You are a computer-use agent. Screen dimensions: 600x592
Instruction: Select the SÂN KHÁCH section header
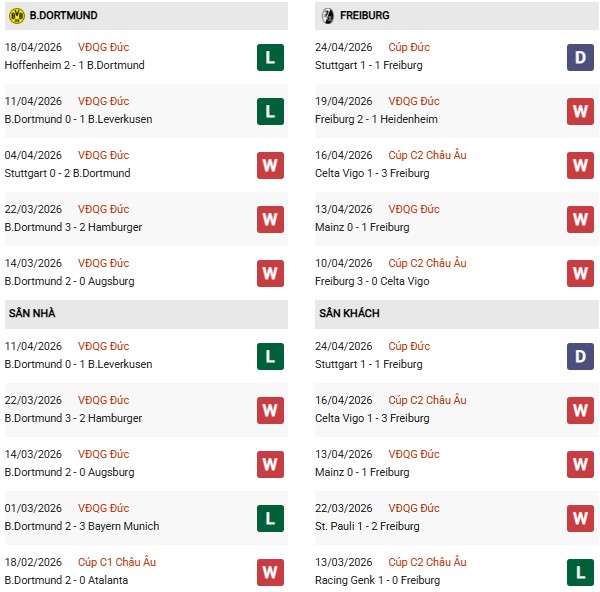(349, 314)
